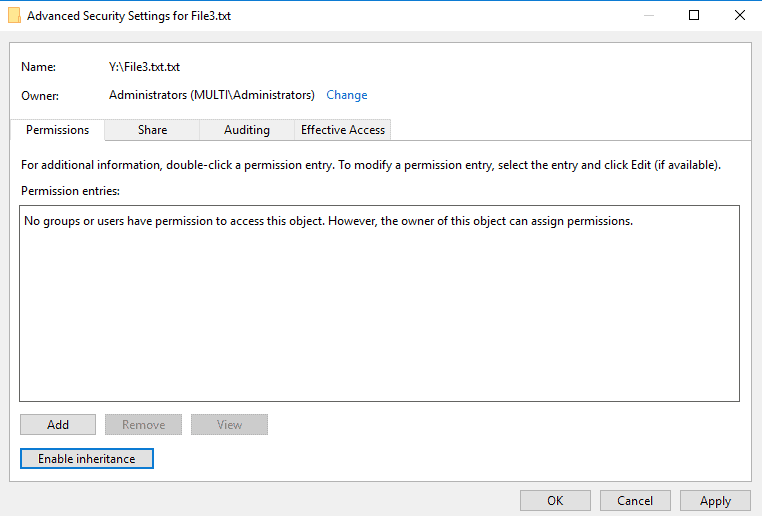762x516 pixels.
Task: Close the Advanced Security Settings dialog
Action: point(739,16)
